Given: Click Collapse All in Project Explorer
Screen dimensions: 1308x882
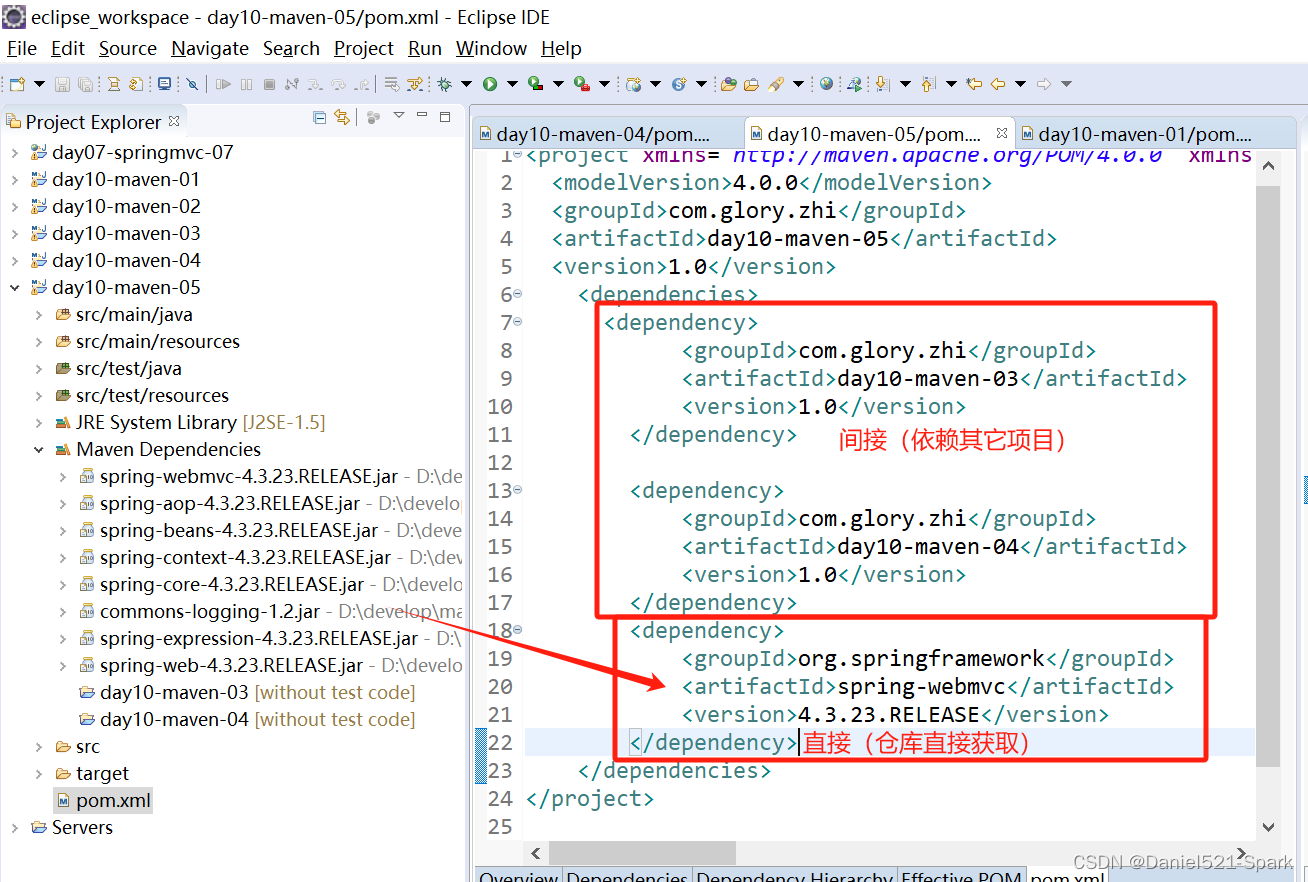Looking at the screenshot, I should pos(320,118).
